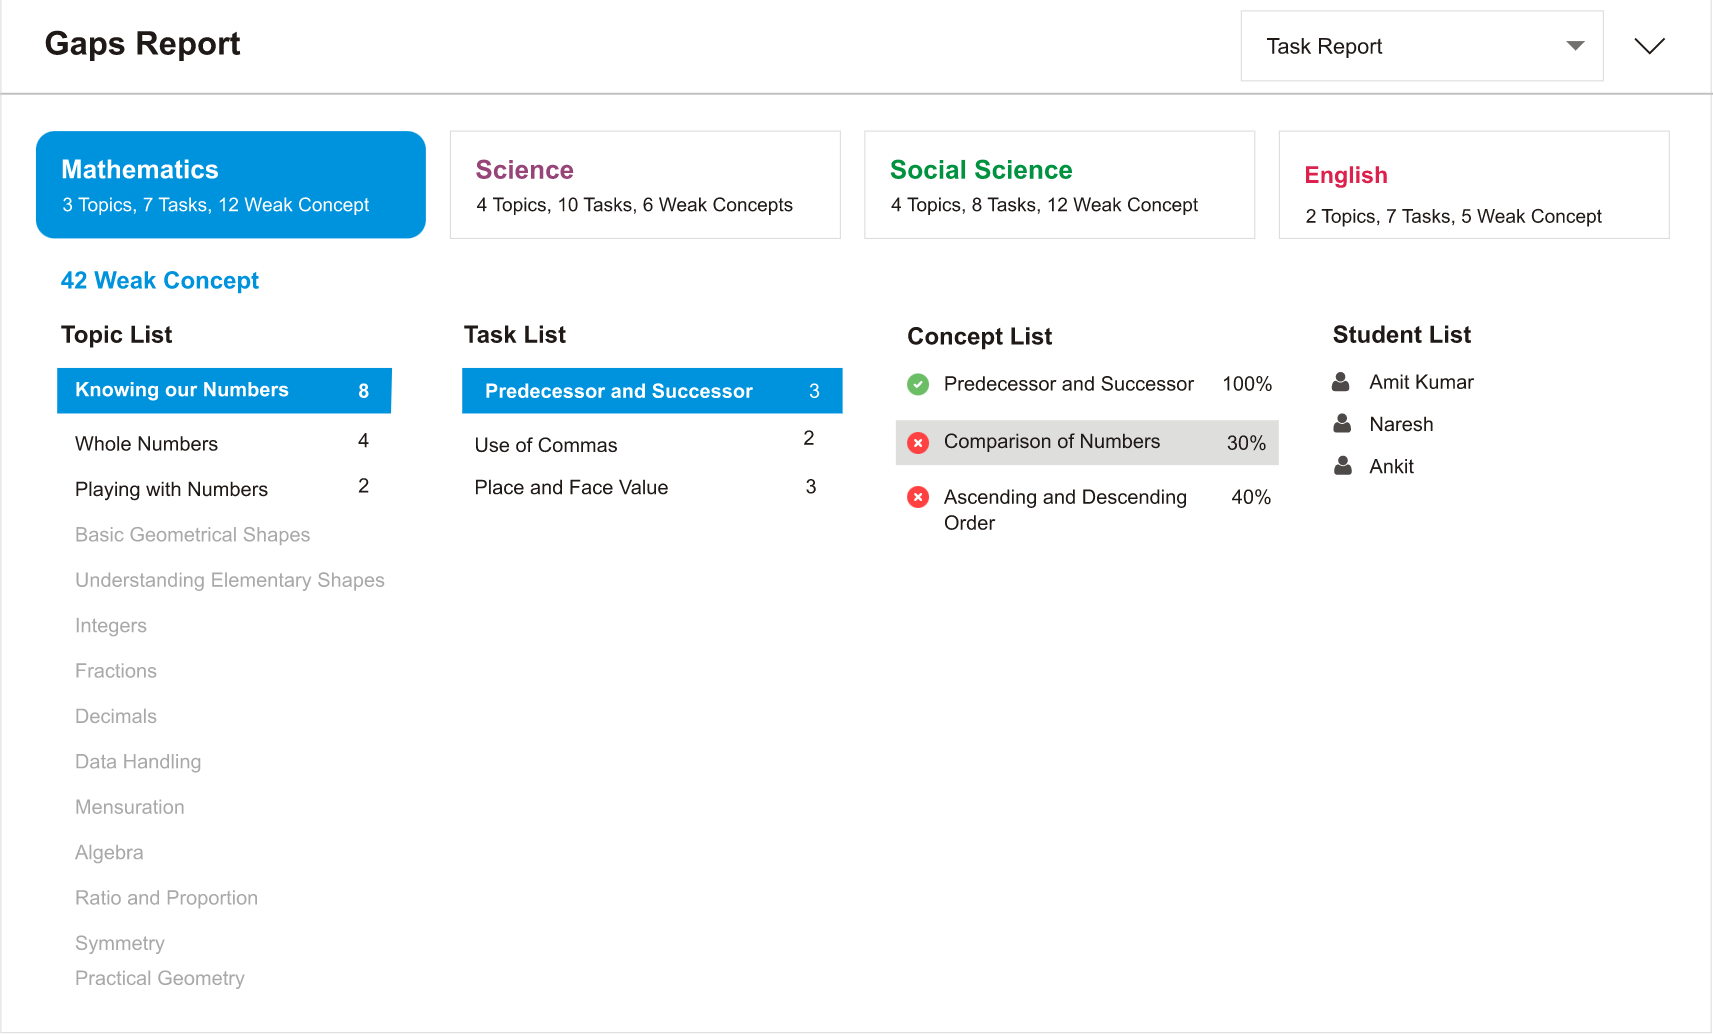This screenshot has width=1713, height=1035.
Task: Expand the chevron at the top right
Action: 1648,45
